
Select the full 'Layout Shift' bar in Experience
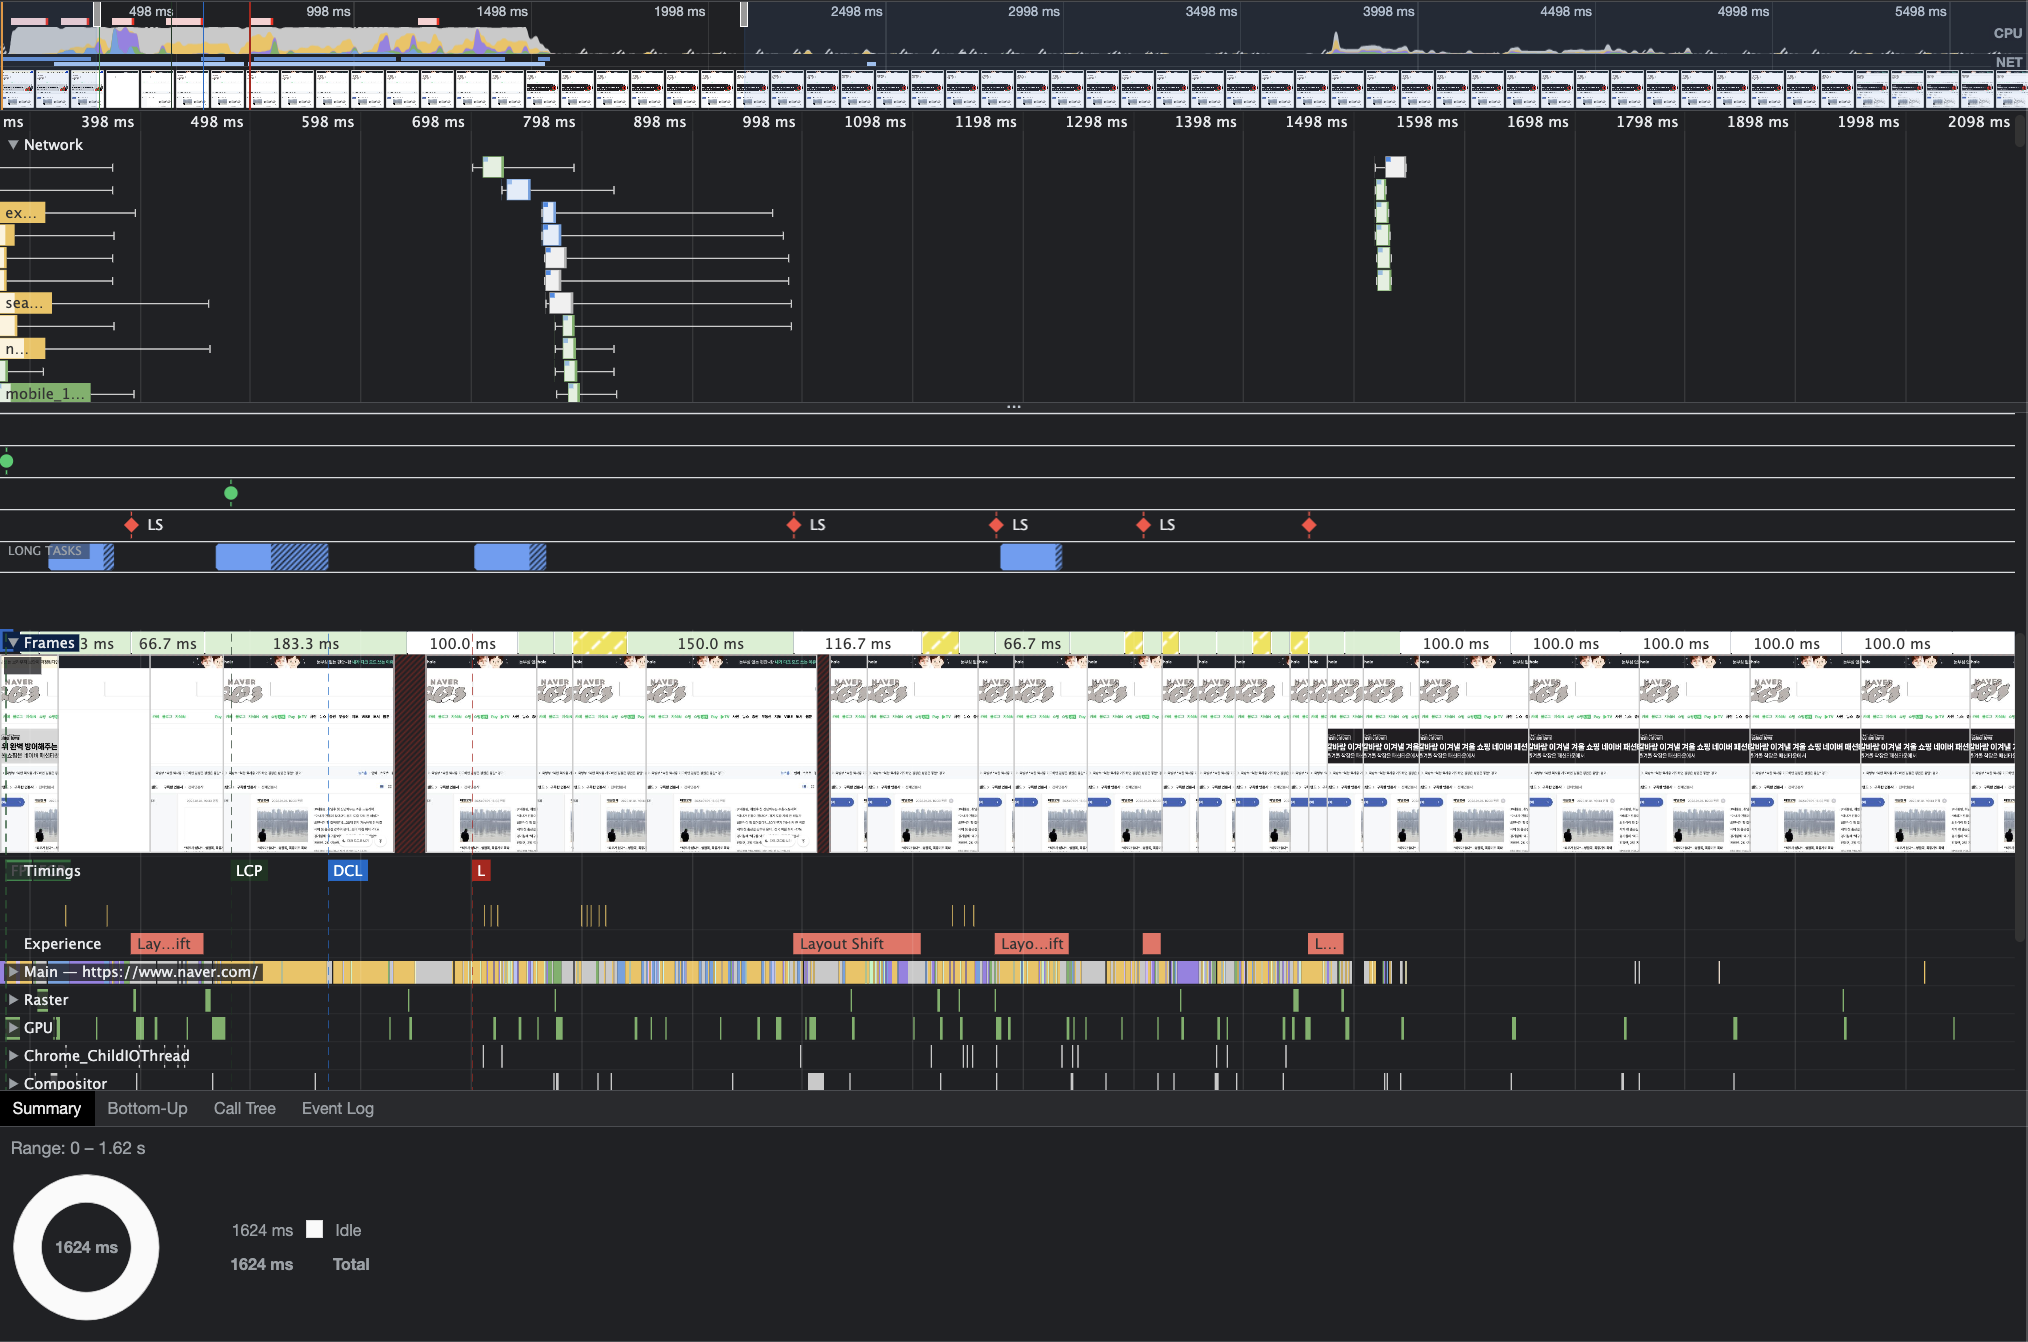tap(855, 944)
